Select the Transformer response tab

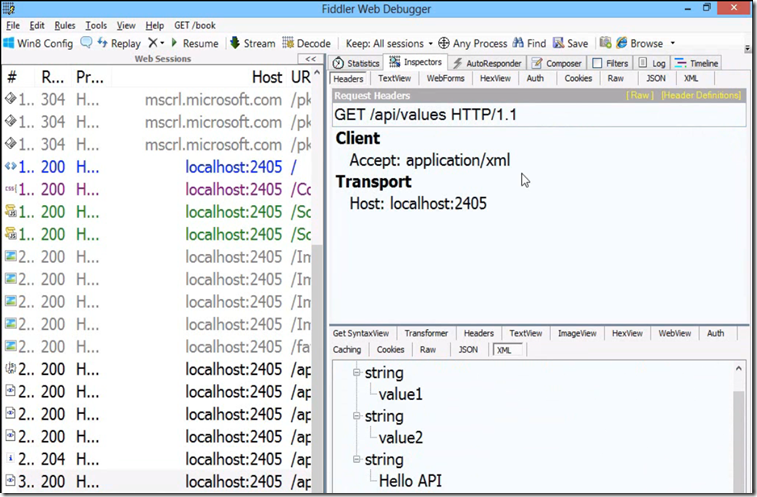click(x=426, y=333)
